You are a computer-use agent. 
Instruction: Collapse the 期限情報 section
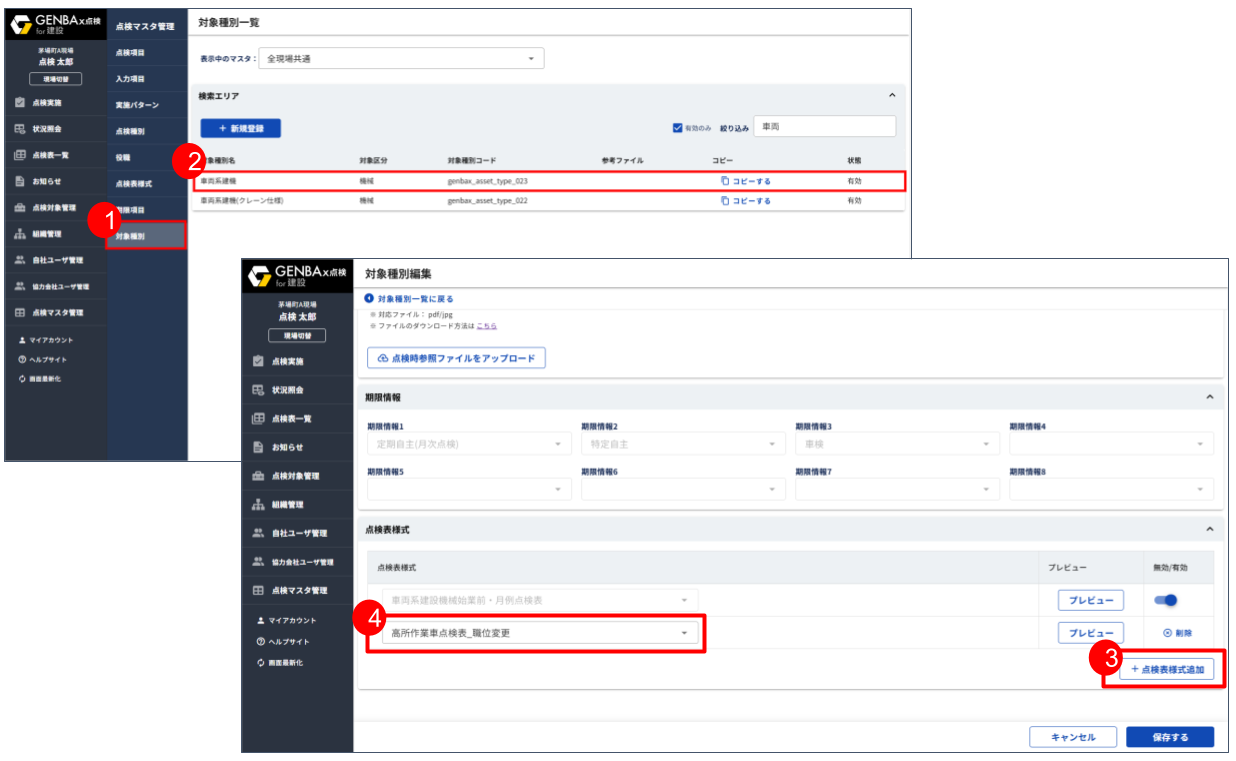1209,397
